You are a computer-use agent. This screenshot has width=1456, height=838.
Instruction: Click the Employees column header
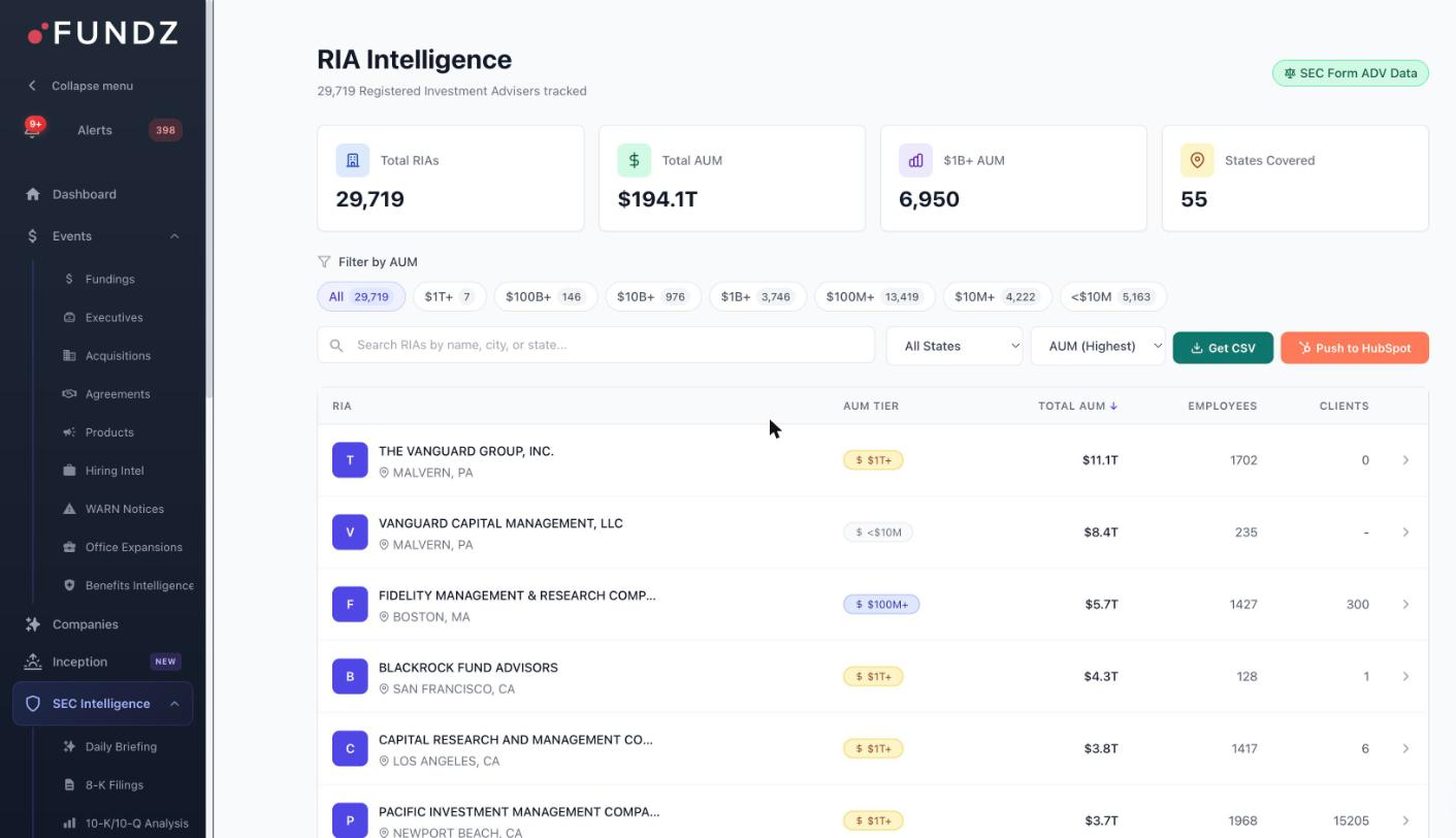(x=1222, y=406)
